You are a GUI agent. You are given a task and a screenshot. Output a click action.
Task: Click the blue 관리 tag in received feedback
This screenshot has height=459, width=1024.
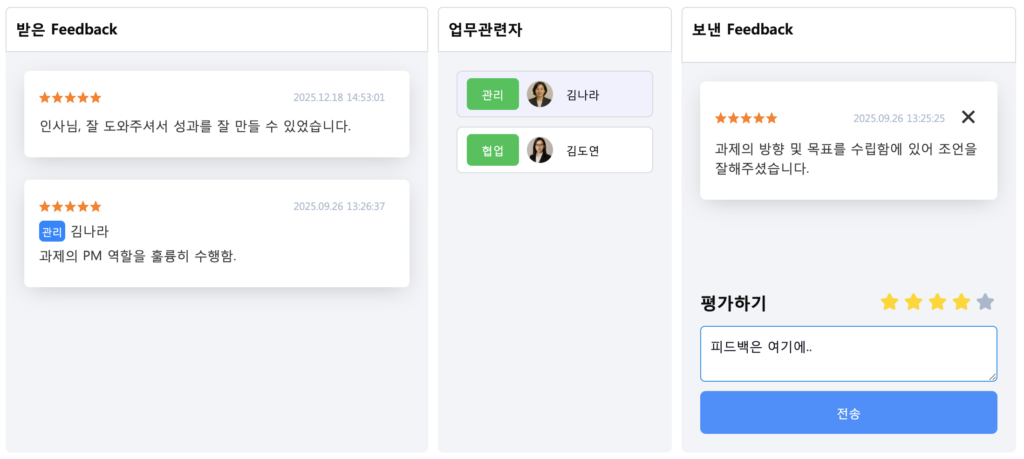coord(52,232)
